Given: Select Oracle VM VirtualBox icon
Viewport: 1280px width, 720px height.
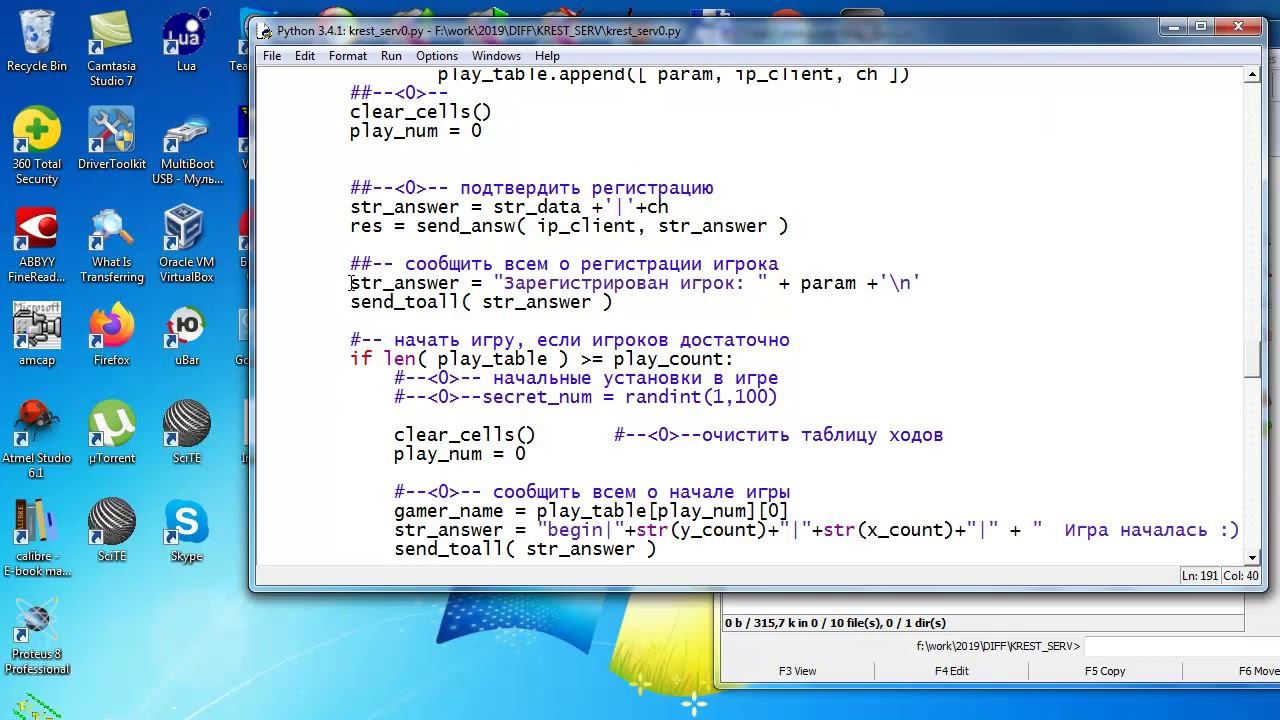Looking at the screenshot, I should pos(187,244).
